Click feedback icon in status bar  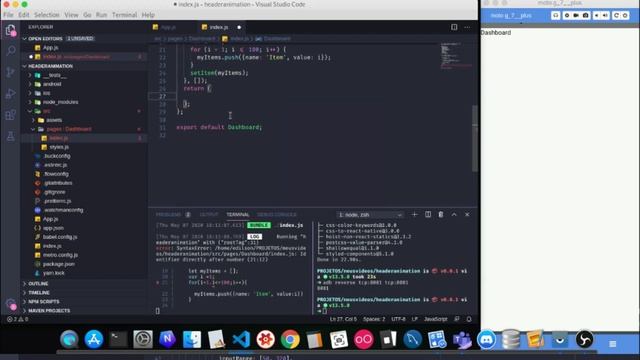pos(457,319)
